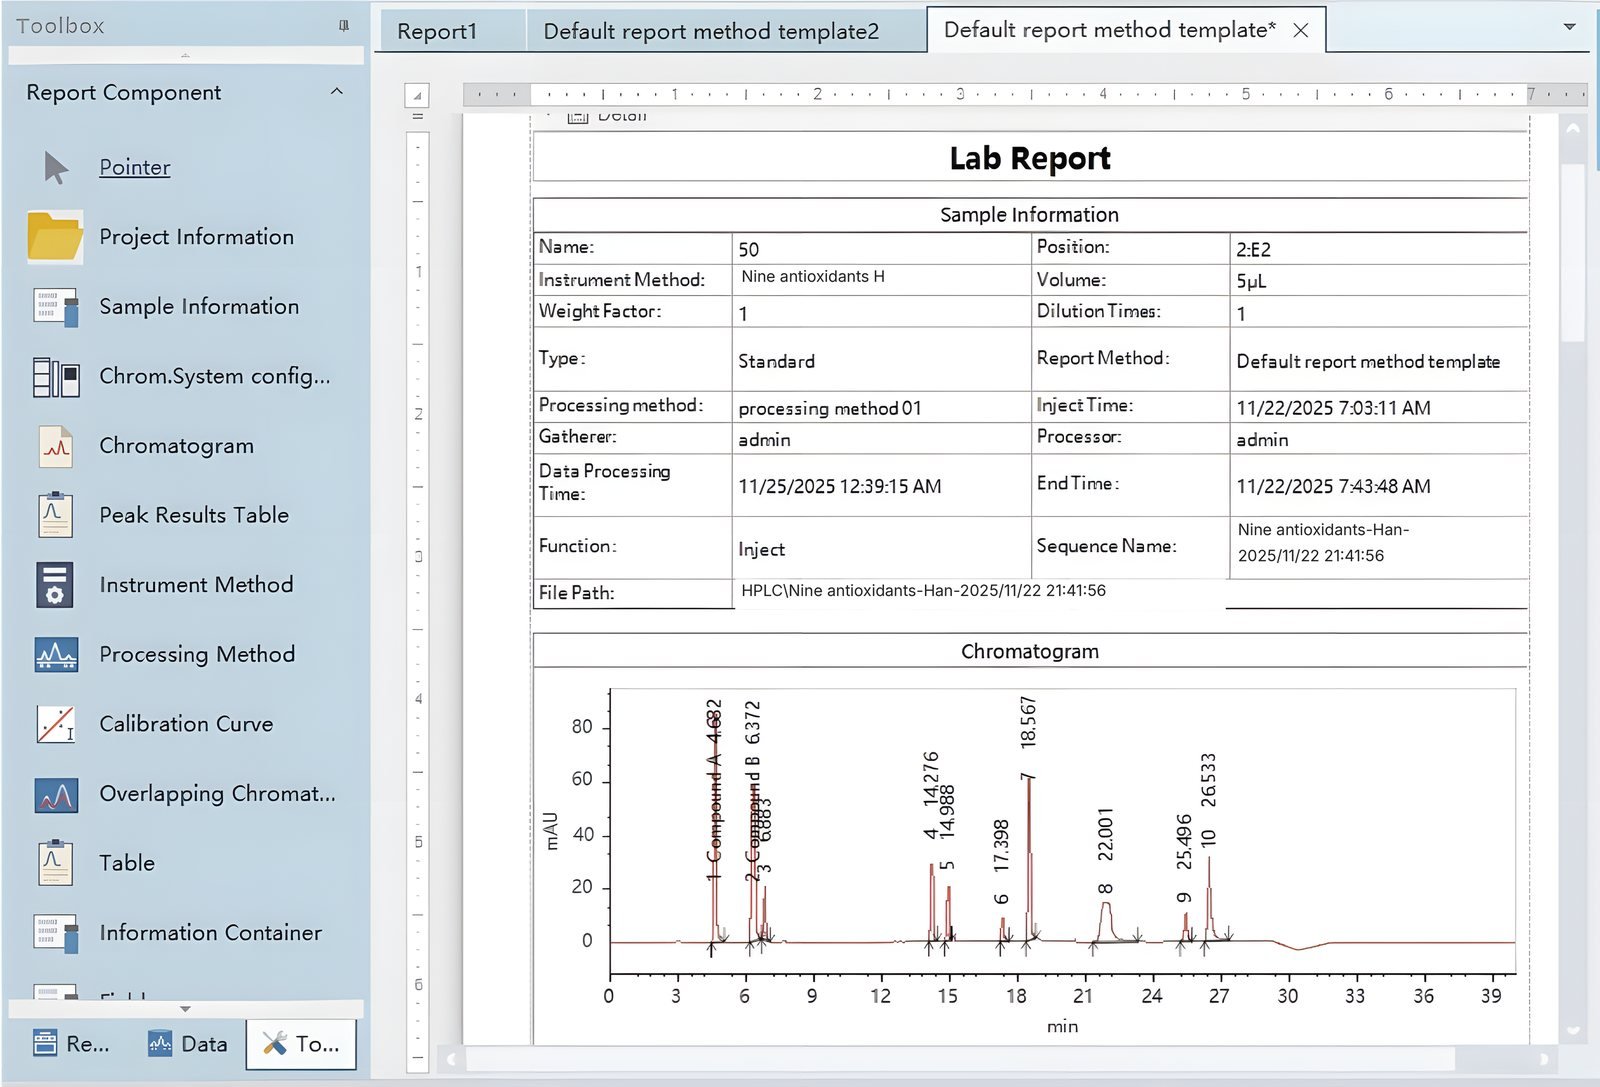This screenshot has width=1600, height=1087.
Task: Click the 'Nine antioxidants H' value cell
Action: tap(881, 278)
